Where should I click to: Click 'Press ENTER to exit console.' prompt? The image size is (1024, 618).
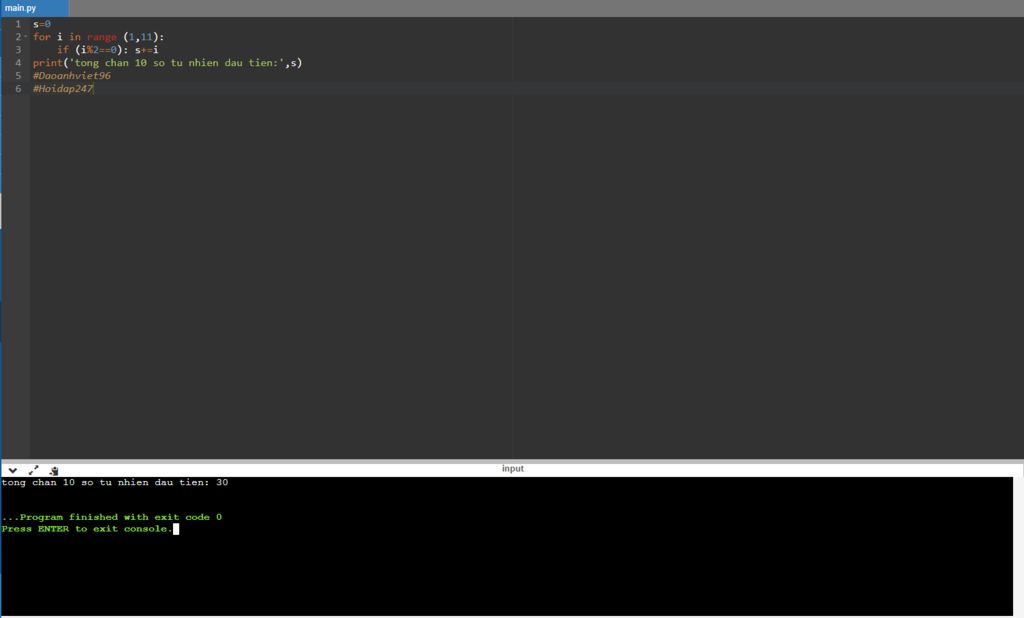[87, 529]
